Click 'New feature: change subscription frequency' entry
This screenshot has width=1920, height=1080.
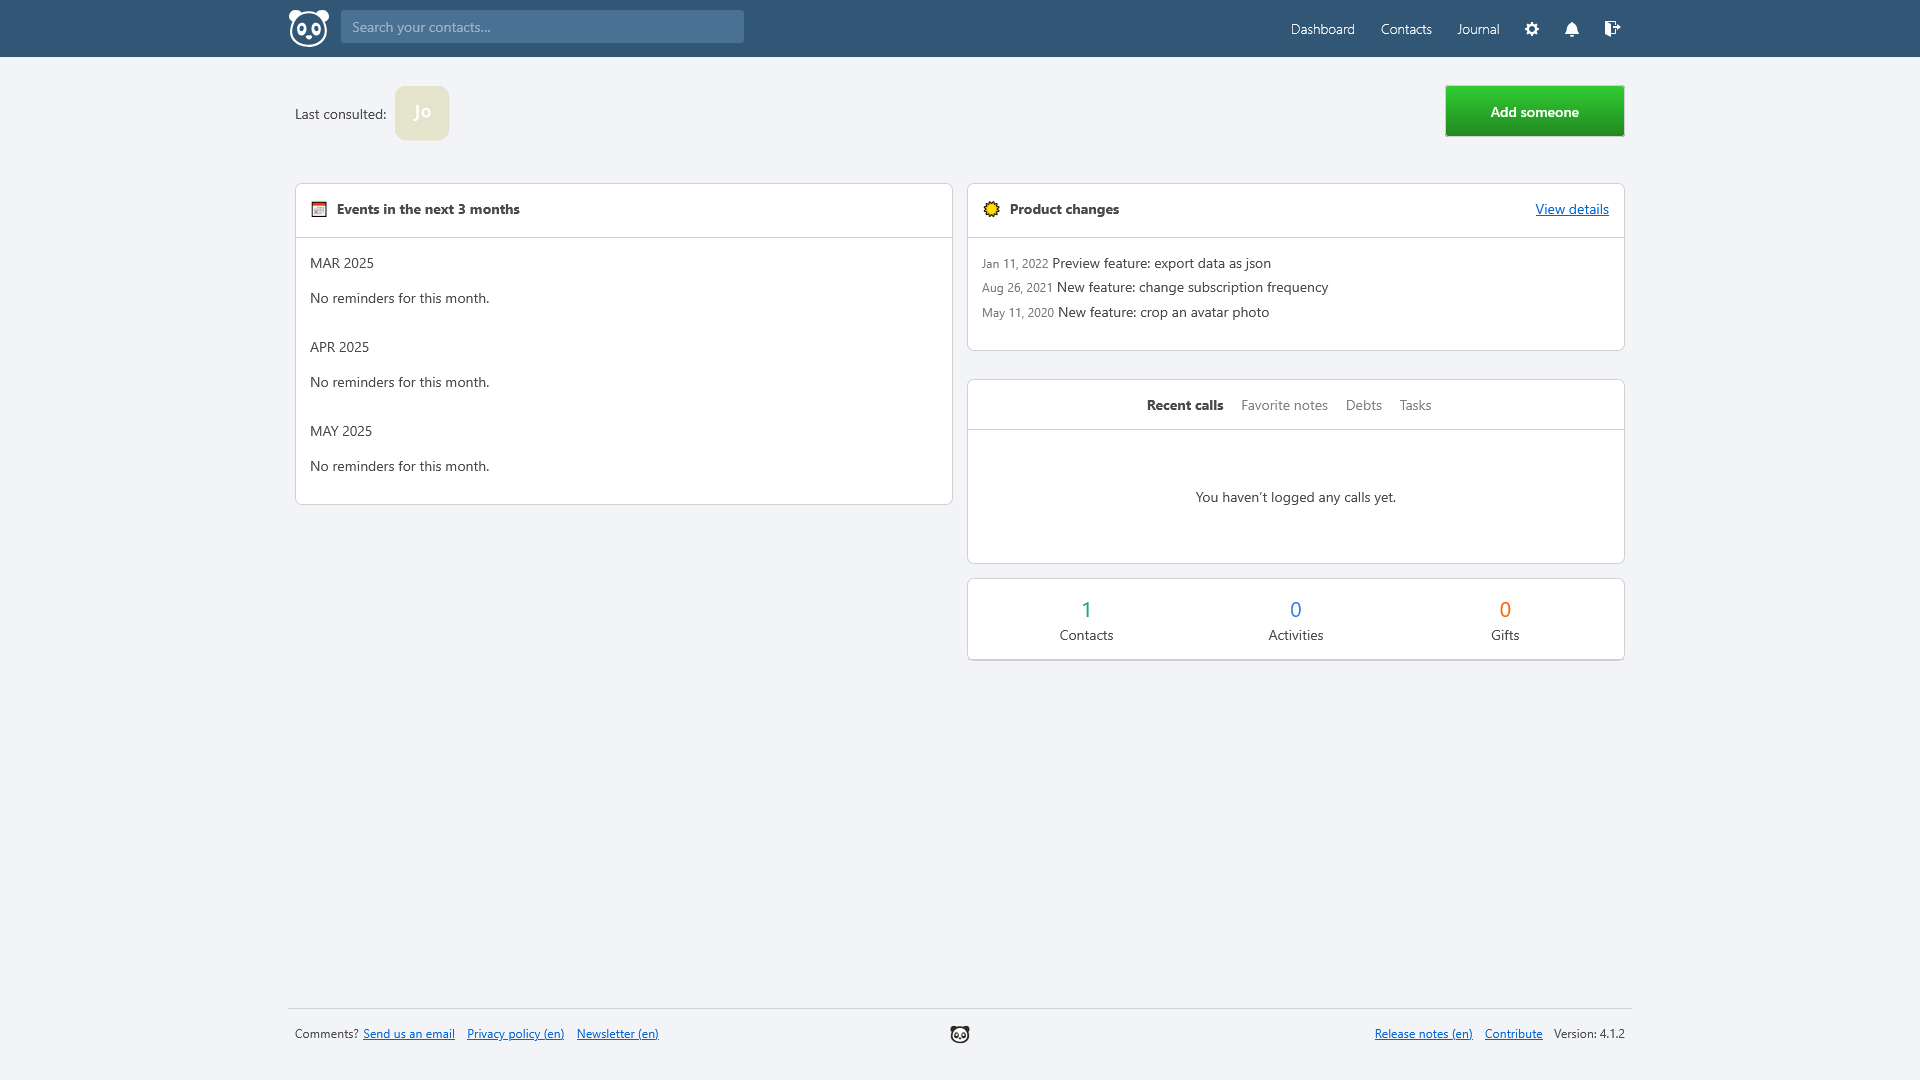click(x=1192, y=287)
